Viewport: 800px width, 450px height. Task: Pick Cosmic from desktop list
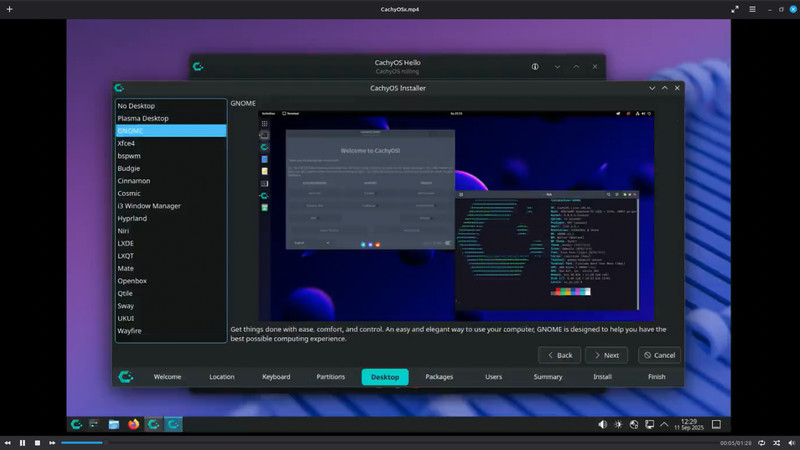pos(171,193)
